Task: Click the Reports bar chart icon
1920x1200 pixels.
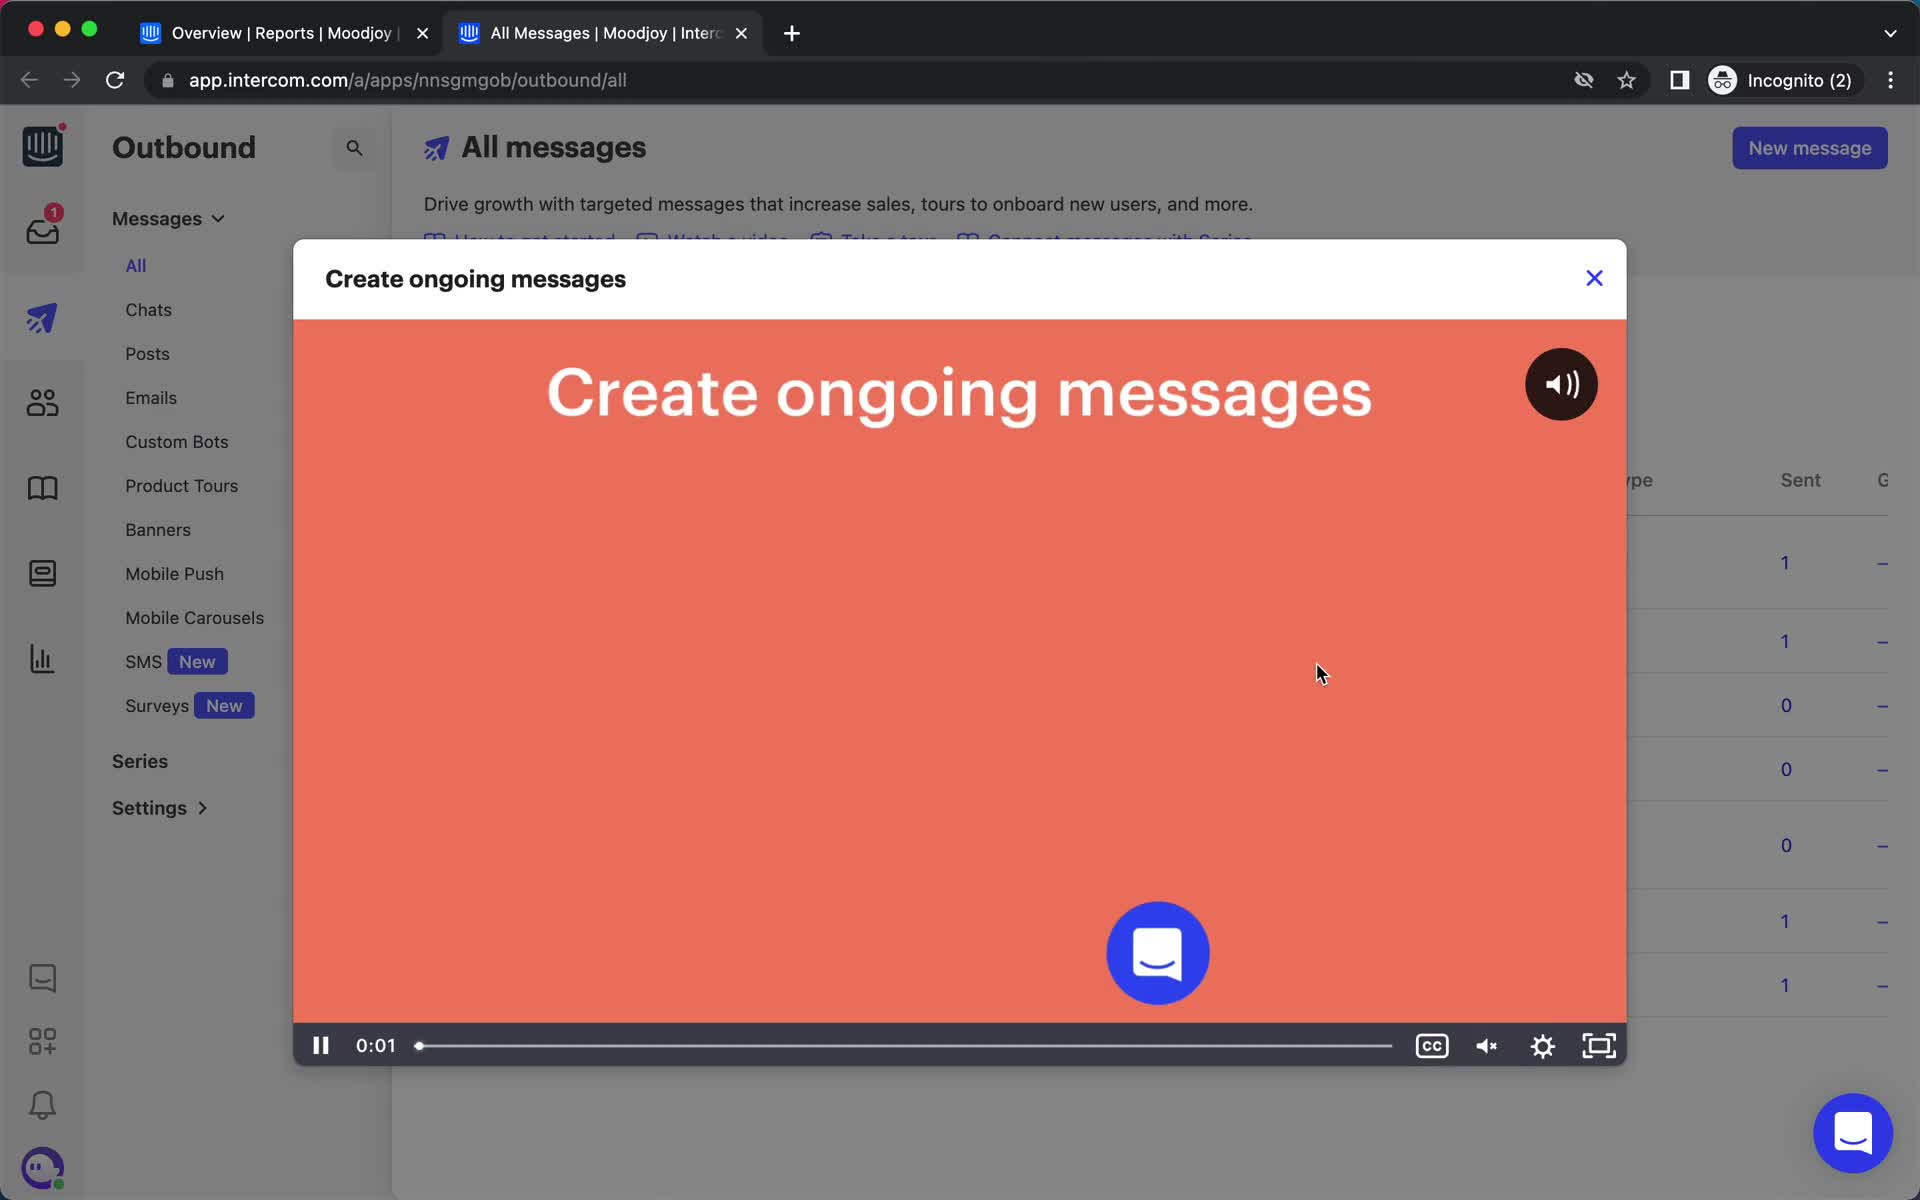Action: click(40, 659)
